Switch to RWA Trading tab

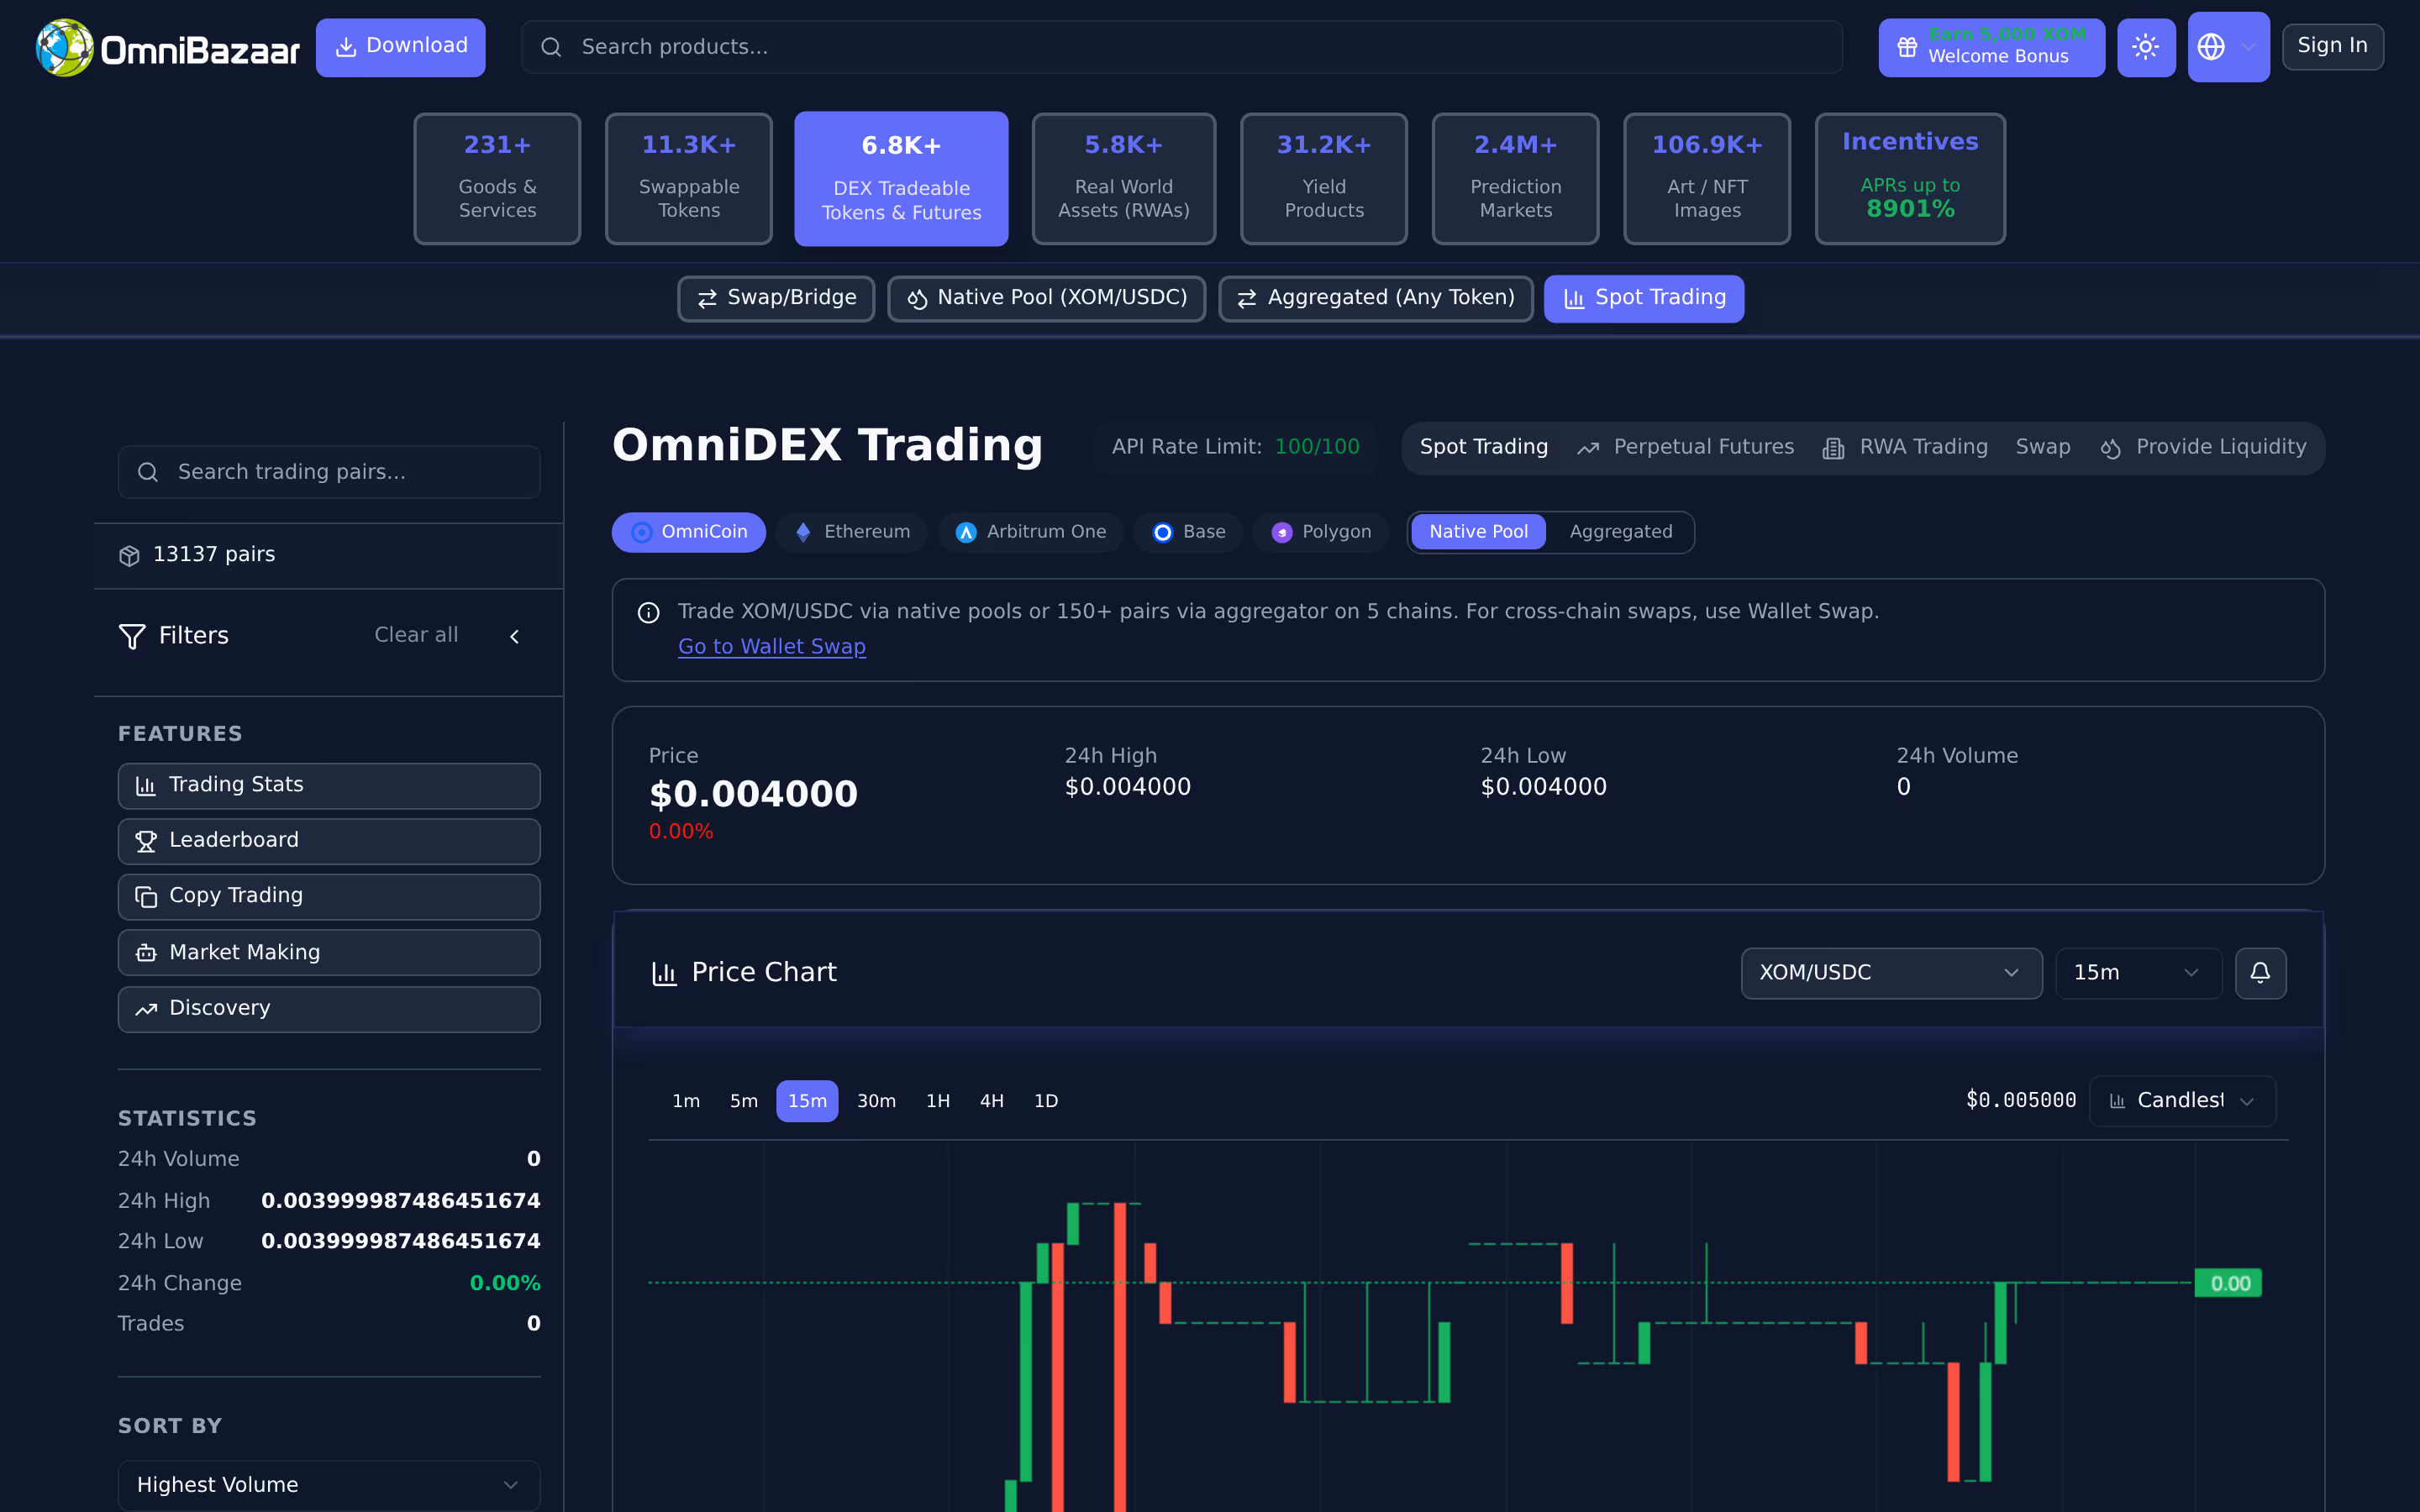pyautogui.click(x=1906, y=448)
